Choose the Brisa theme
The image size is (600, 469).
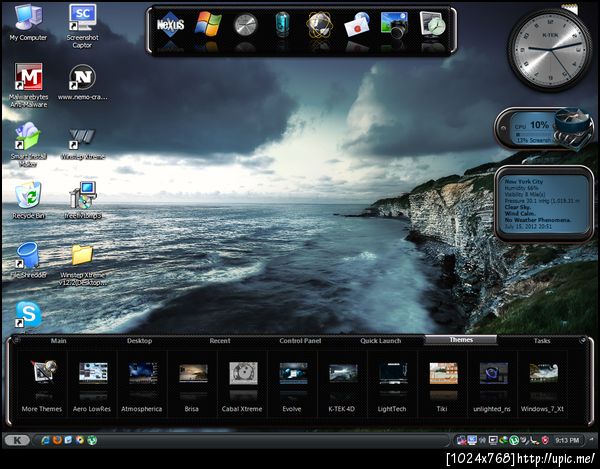click(192, 386)
